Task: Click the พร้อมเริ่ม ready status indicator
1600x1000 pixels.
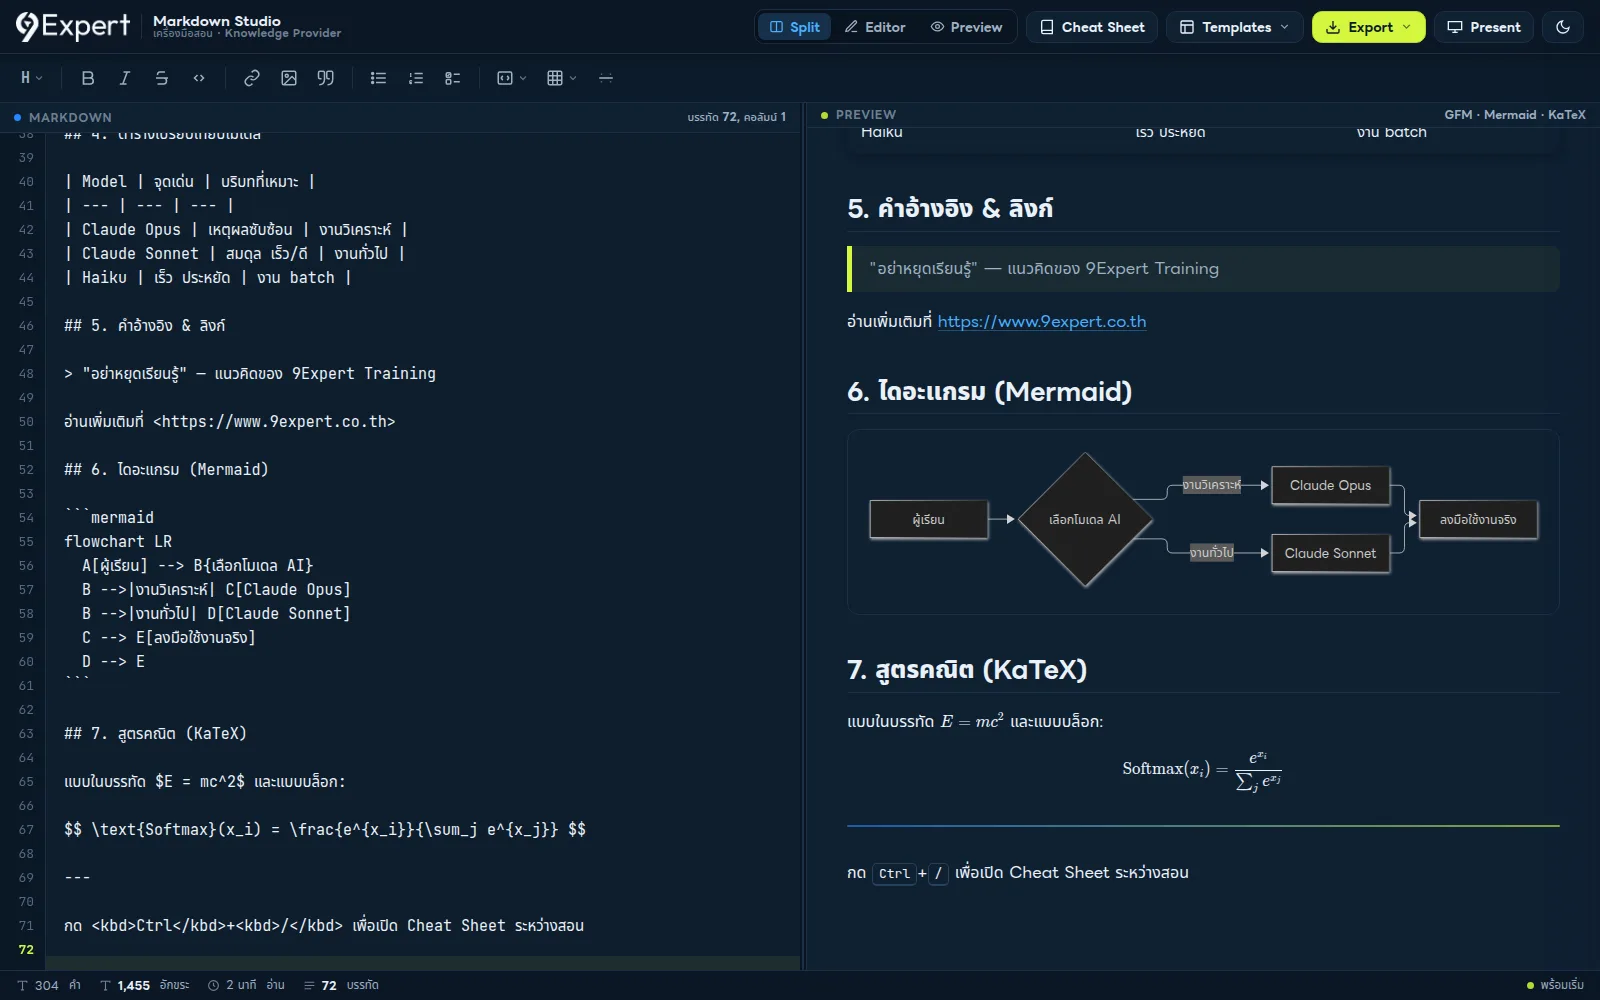Action: pos(1555,985)
